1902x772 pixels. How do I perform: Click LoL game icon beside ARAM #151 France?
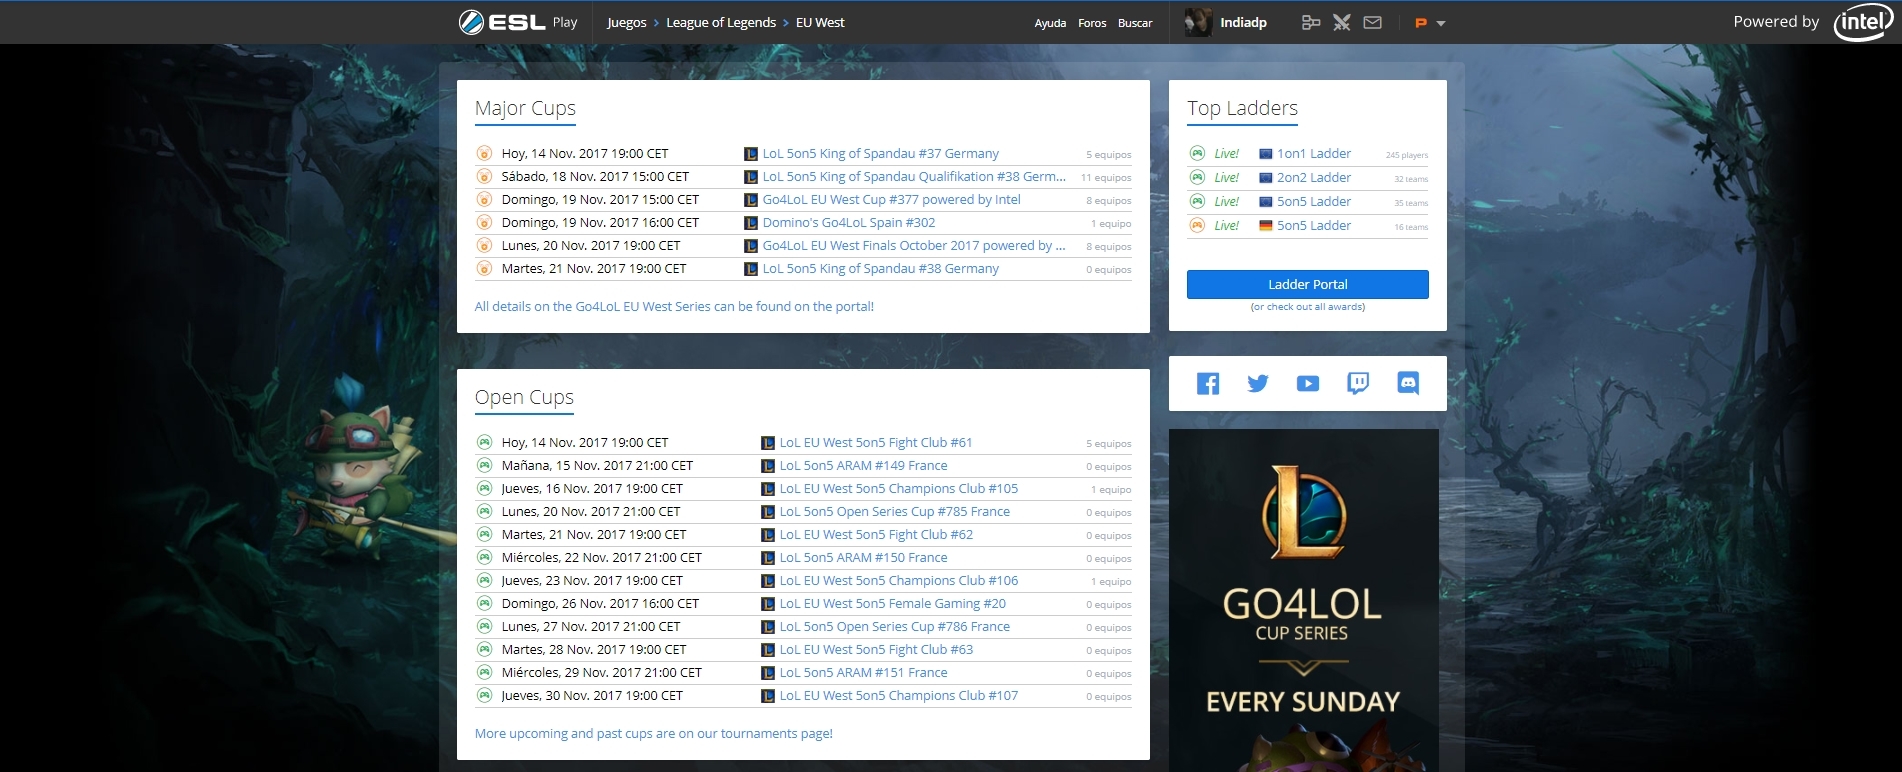point(768,673)
